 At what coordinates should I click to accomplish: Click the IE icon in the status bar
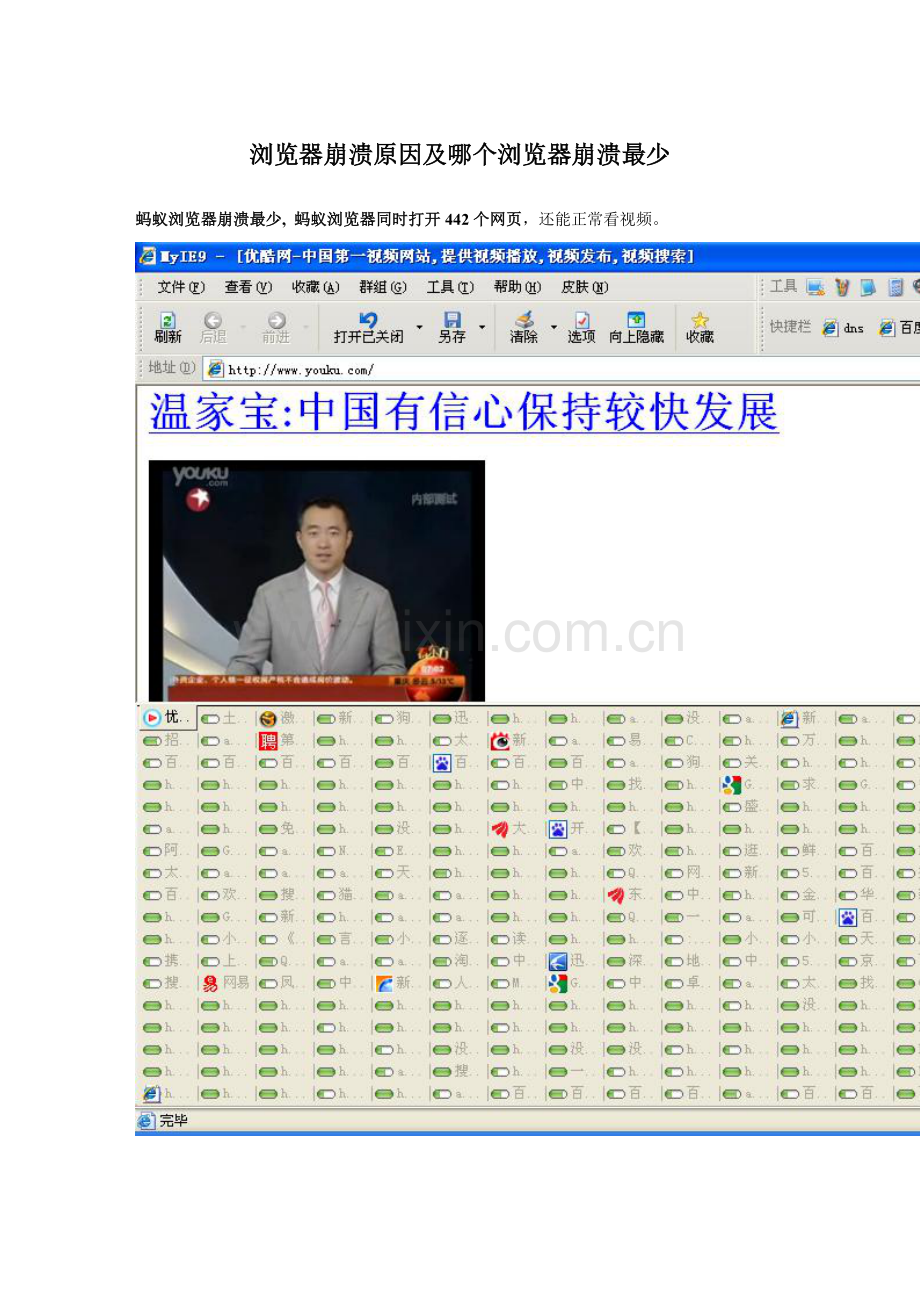(x=146, y=1121)
